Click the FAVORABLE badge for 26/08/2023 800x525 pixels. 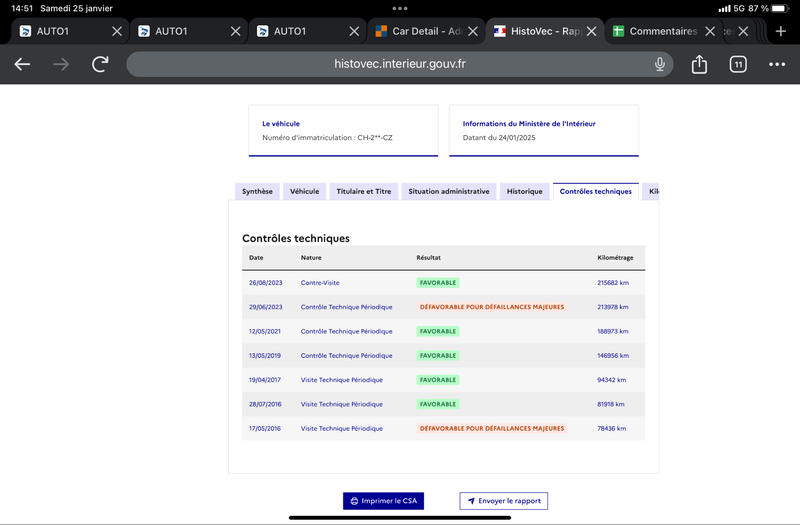pyautogui.click(x=438, y=283)
